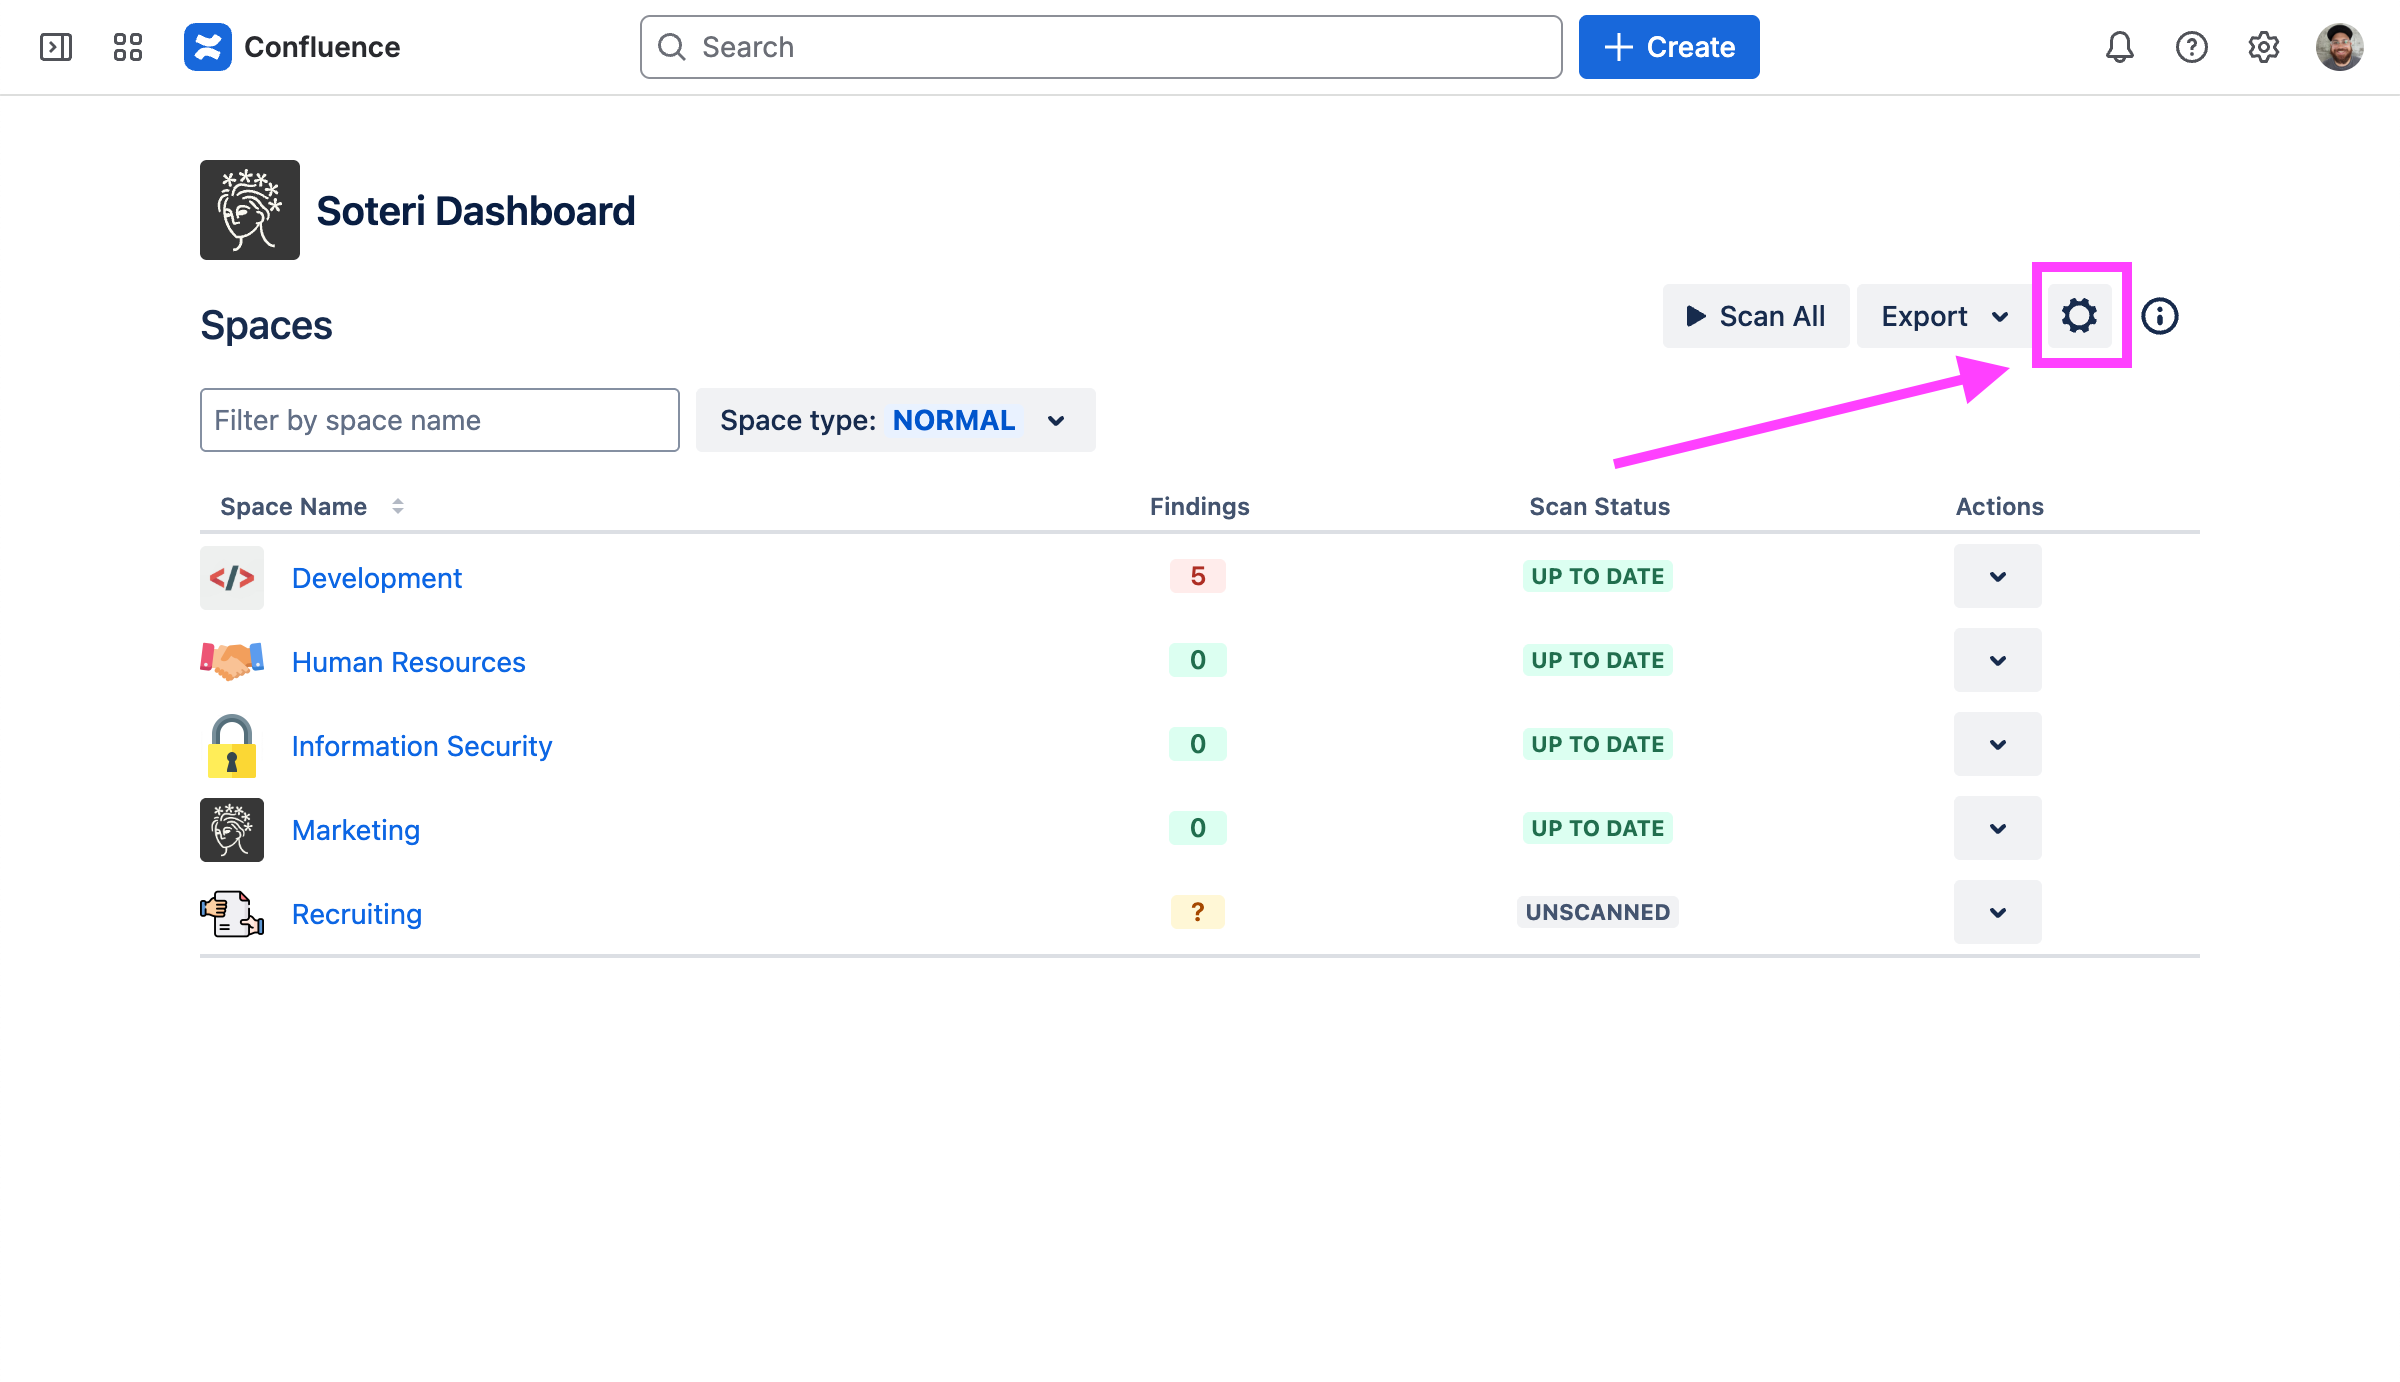Expand actions menu for Recruiting row
2400x1382 pixels.
click(1997, 912)
